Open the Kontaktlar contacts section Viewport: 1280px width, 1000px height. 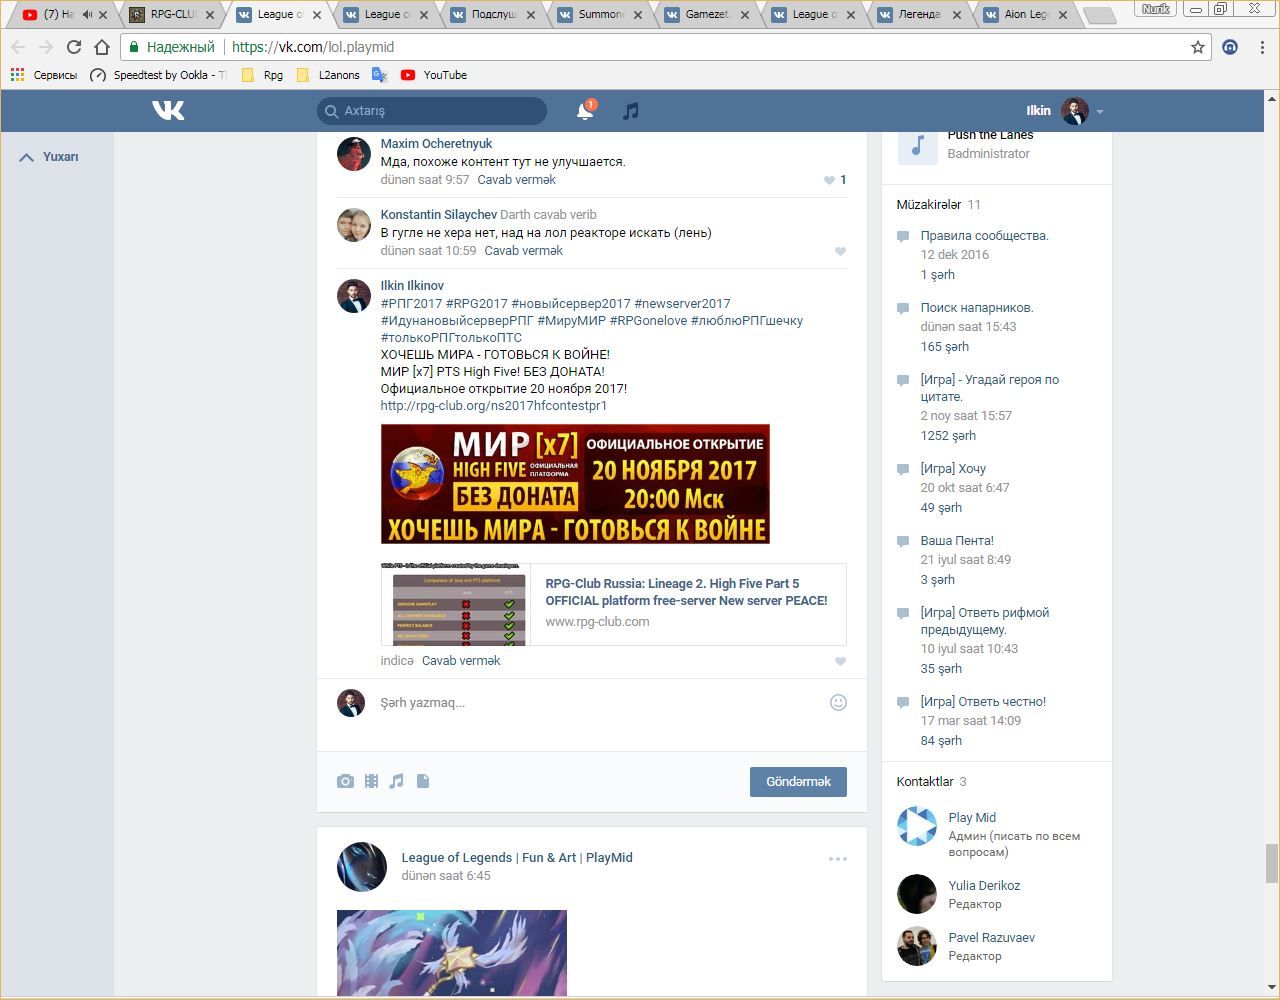coord(925,782)
